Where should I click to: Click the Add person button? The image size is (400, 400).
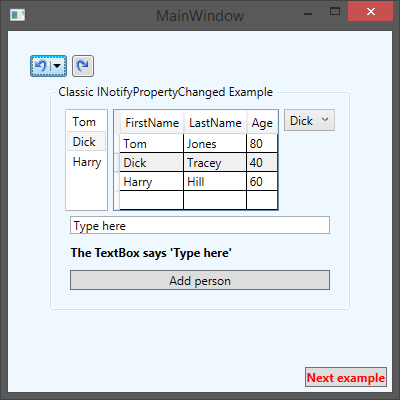(x=200, y=280)
